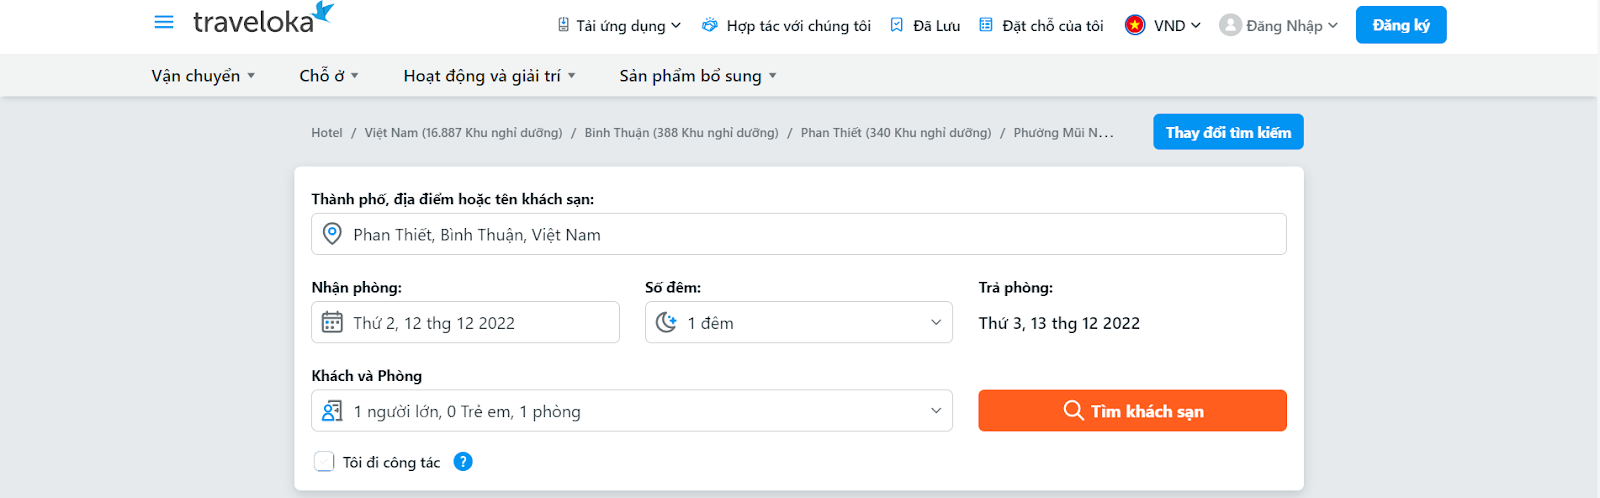
Task: Open the Tải ứng dụng dropdown
Action: pos(620,25)
